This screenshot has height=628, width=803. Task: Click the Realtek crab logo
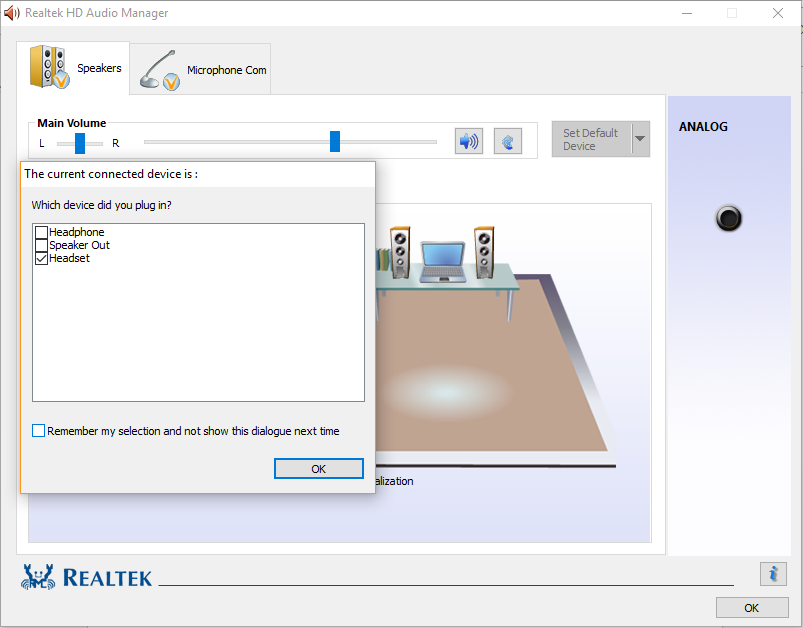37,577
